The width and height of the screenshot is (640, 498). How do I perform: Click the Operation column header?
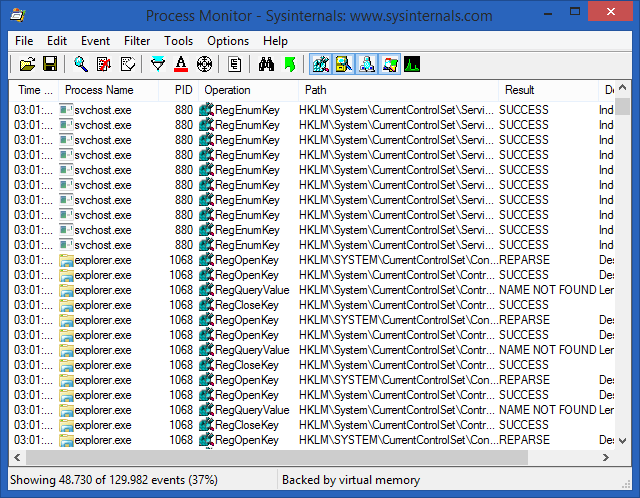(x=249, y=90)
